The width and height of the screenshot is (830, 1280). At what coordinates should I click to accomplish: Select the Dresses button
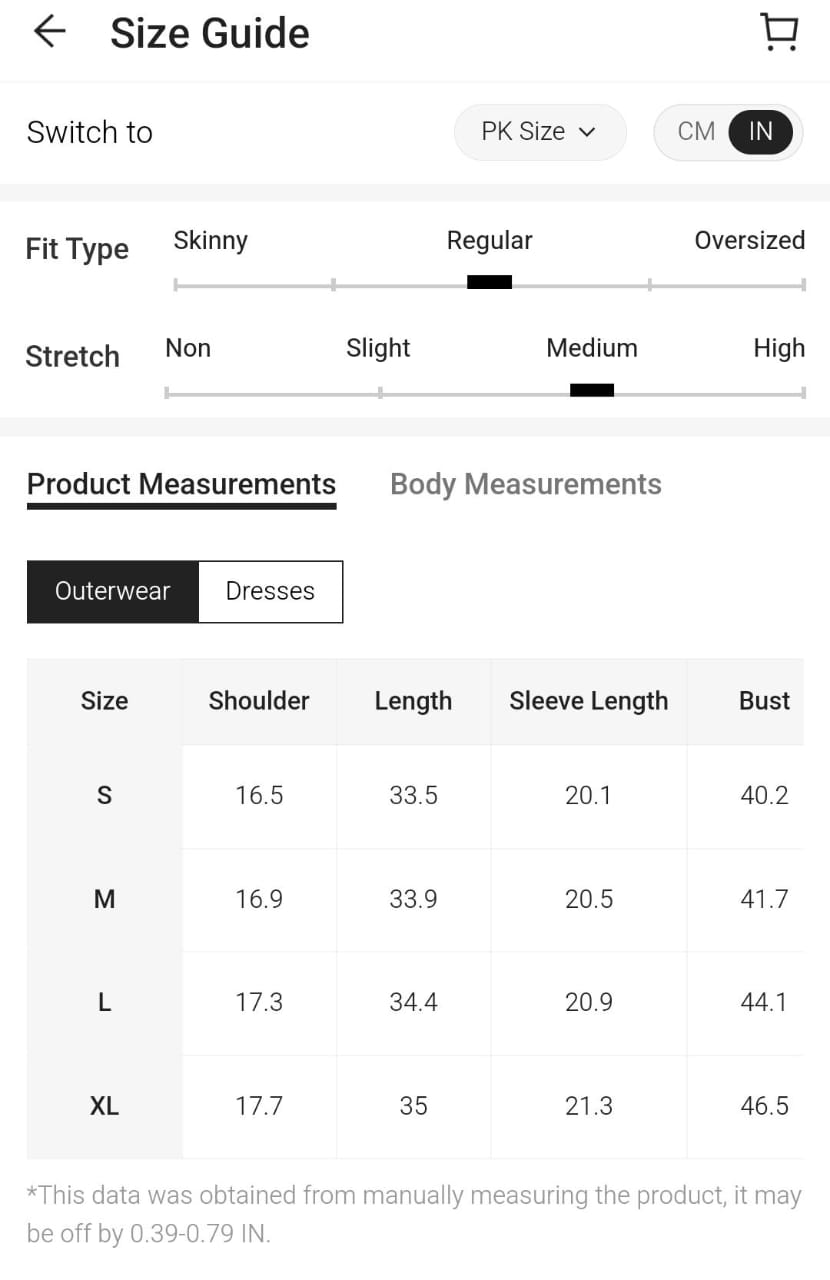coord(270,591)
